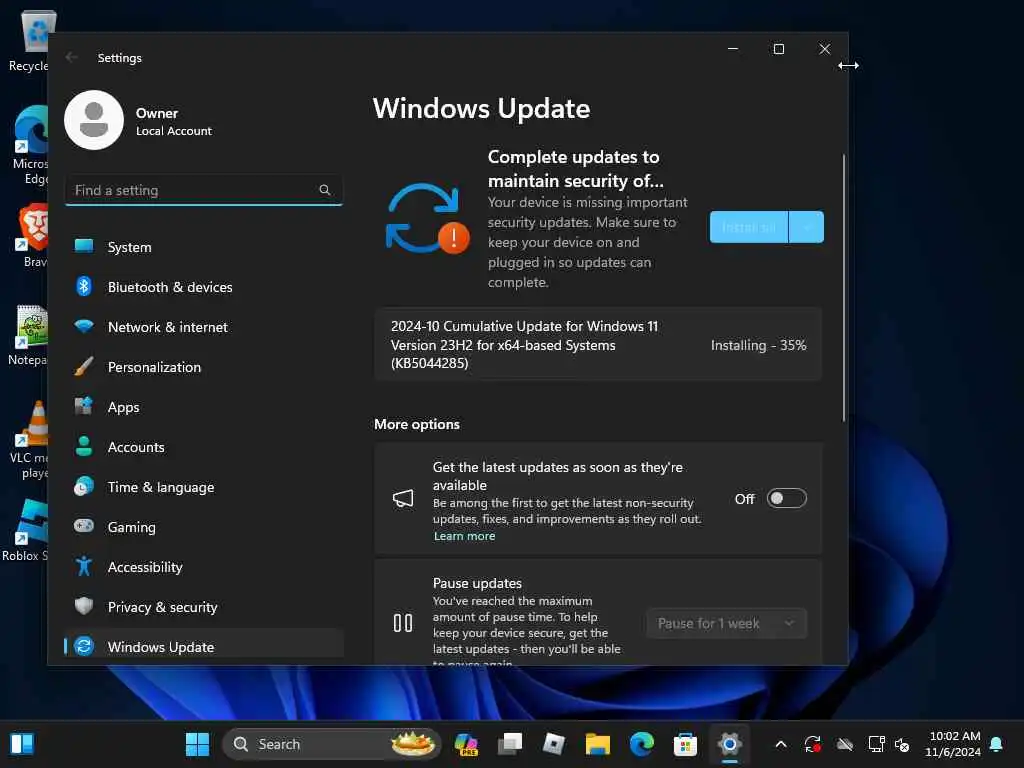Screen dimensions: 1024x768
Task: Click the Privacy & security shield icon
Action: (x=84, y=606)
